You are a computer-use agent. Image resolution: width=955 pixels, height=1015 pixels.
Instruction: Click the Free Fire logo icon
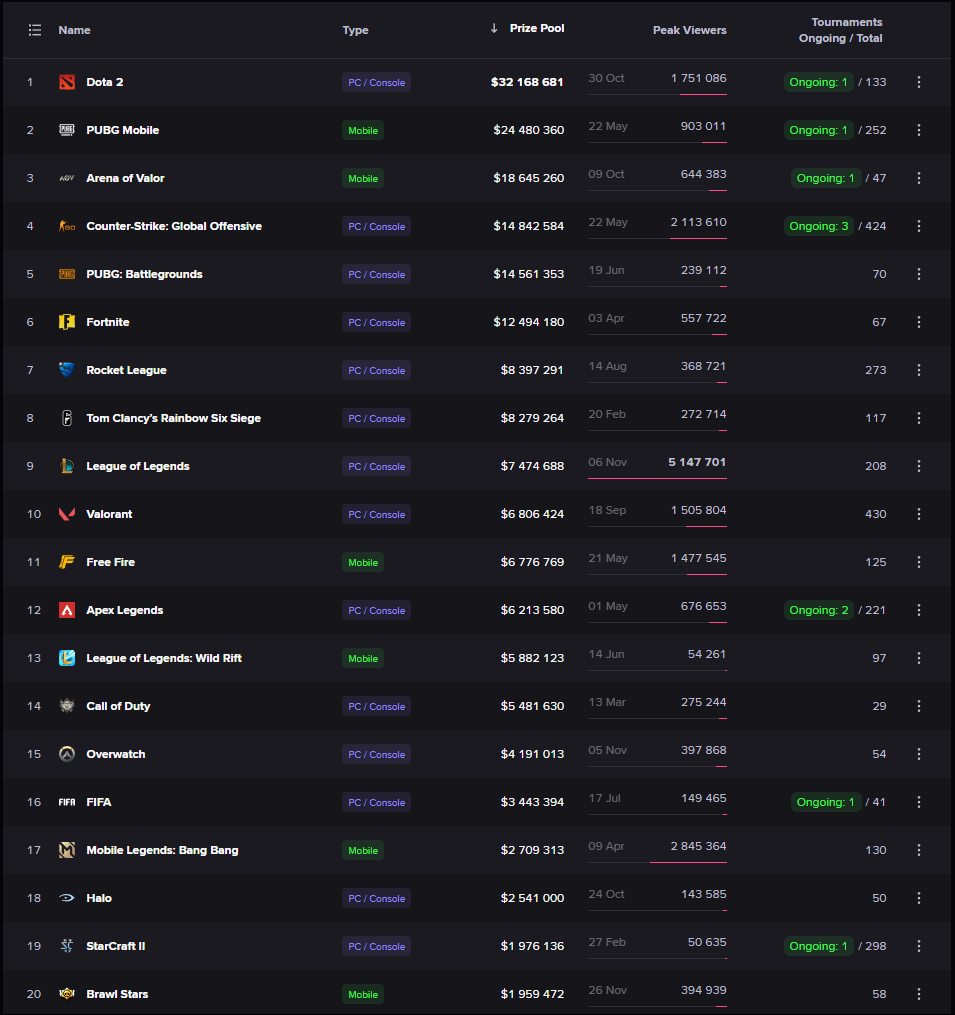click(x=67, y=562)
